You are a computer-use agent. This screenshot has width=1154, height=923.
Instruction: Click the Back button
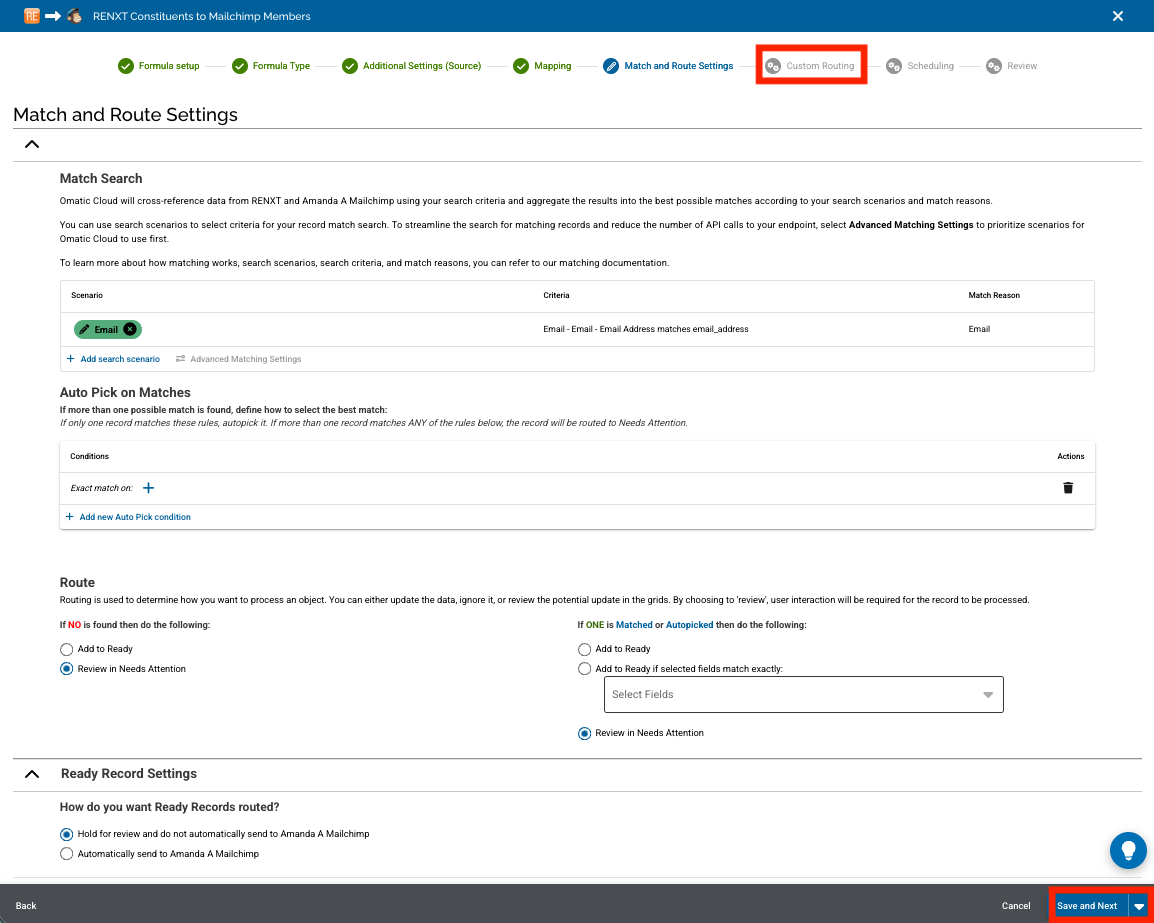point(26,906)
